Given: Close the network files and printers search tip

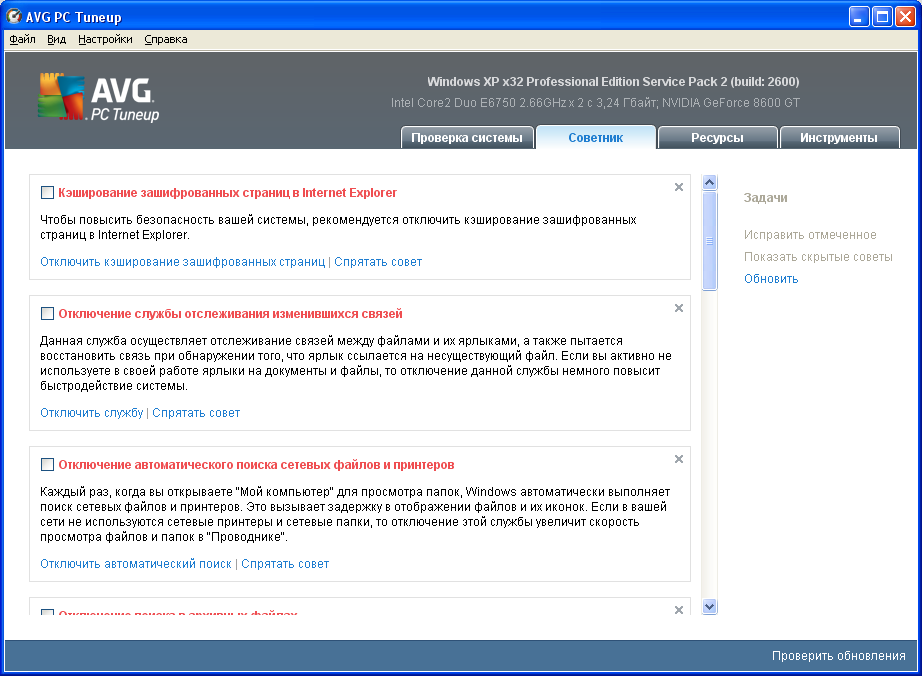Looking at the screenshot, I should point(679,459).
